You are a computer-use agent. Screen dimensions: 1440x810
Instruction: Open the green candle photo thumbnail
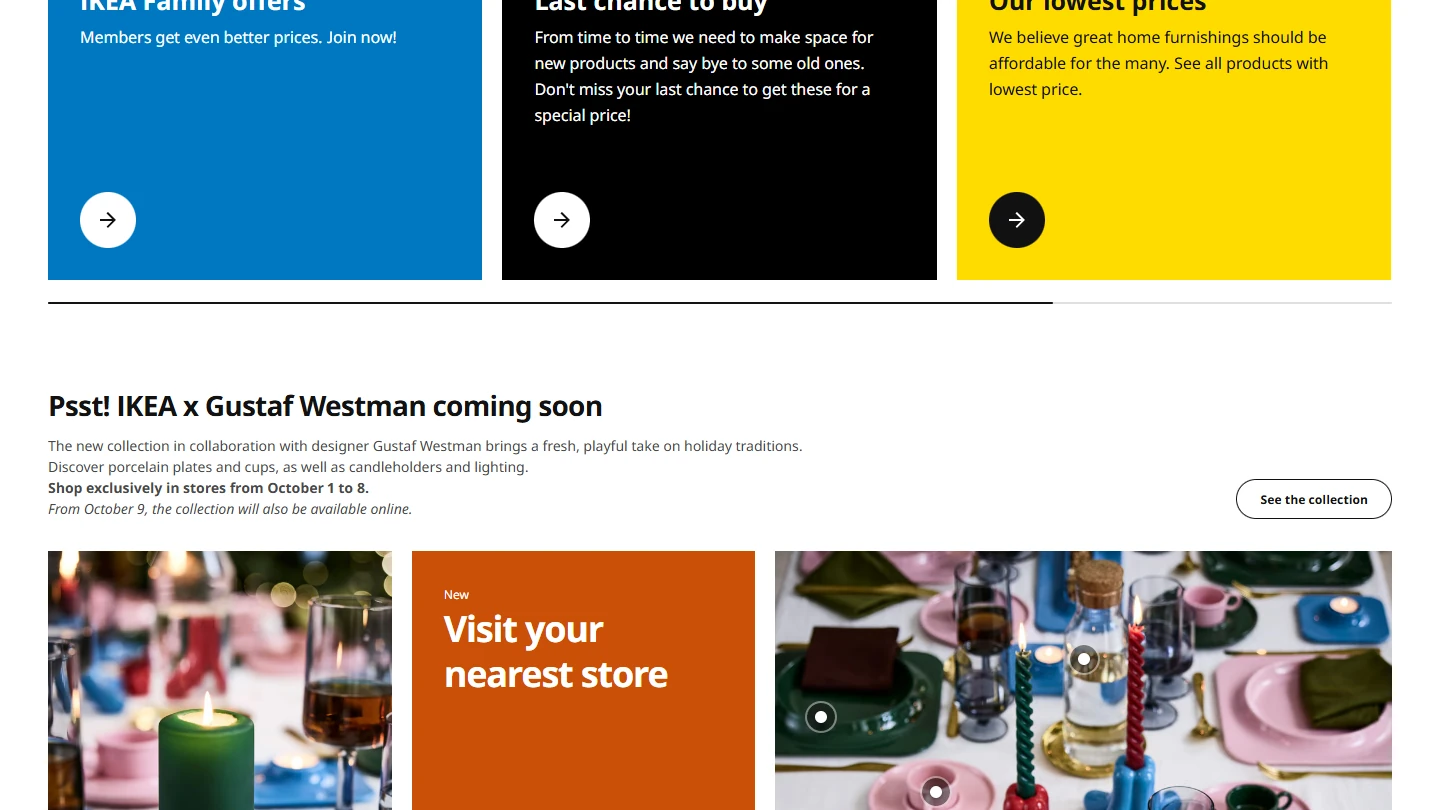click(x=220, y=680)
